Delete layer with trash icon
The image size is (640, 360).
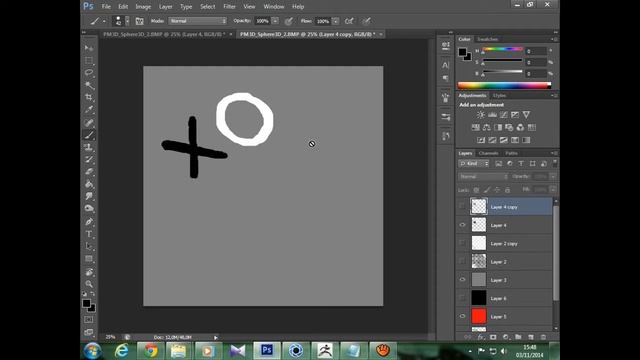[543, 337]
